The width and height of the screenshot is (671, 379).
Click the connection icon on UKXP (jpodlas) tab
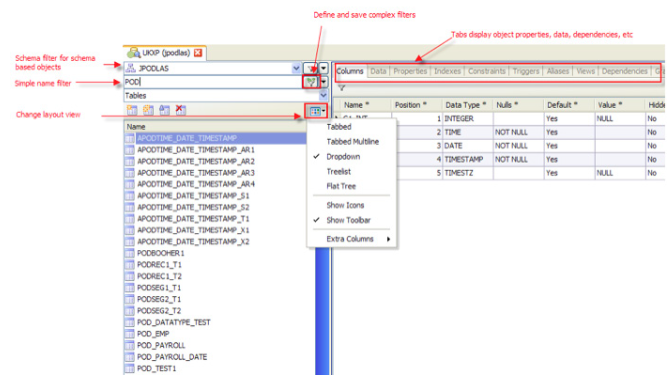pos(134,53)
